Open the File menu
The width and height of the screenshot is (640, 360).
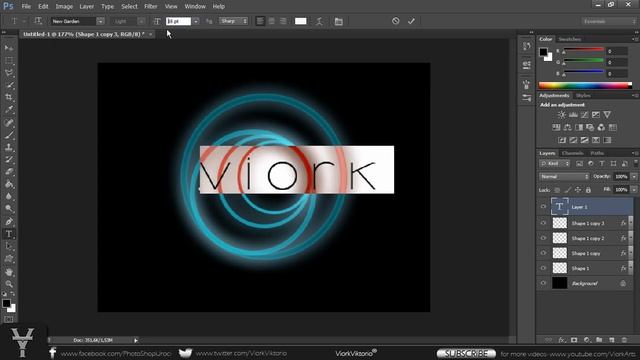coord(26,7)
